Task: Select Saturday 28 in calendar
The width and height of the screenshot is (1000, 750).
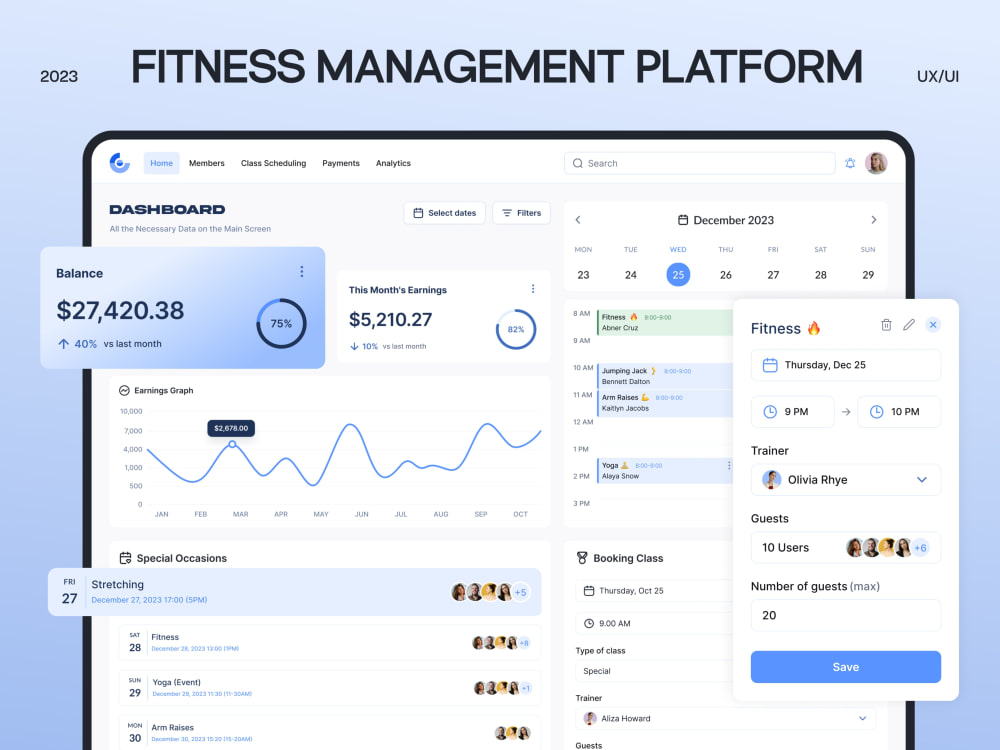Action: point(821,275)
